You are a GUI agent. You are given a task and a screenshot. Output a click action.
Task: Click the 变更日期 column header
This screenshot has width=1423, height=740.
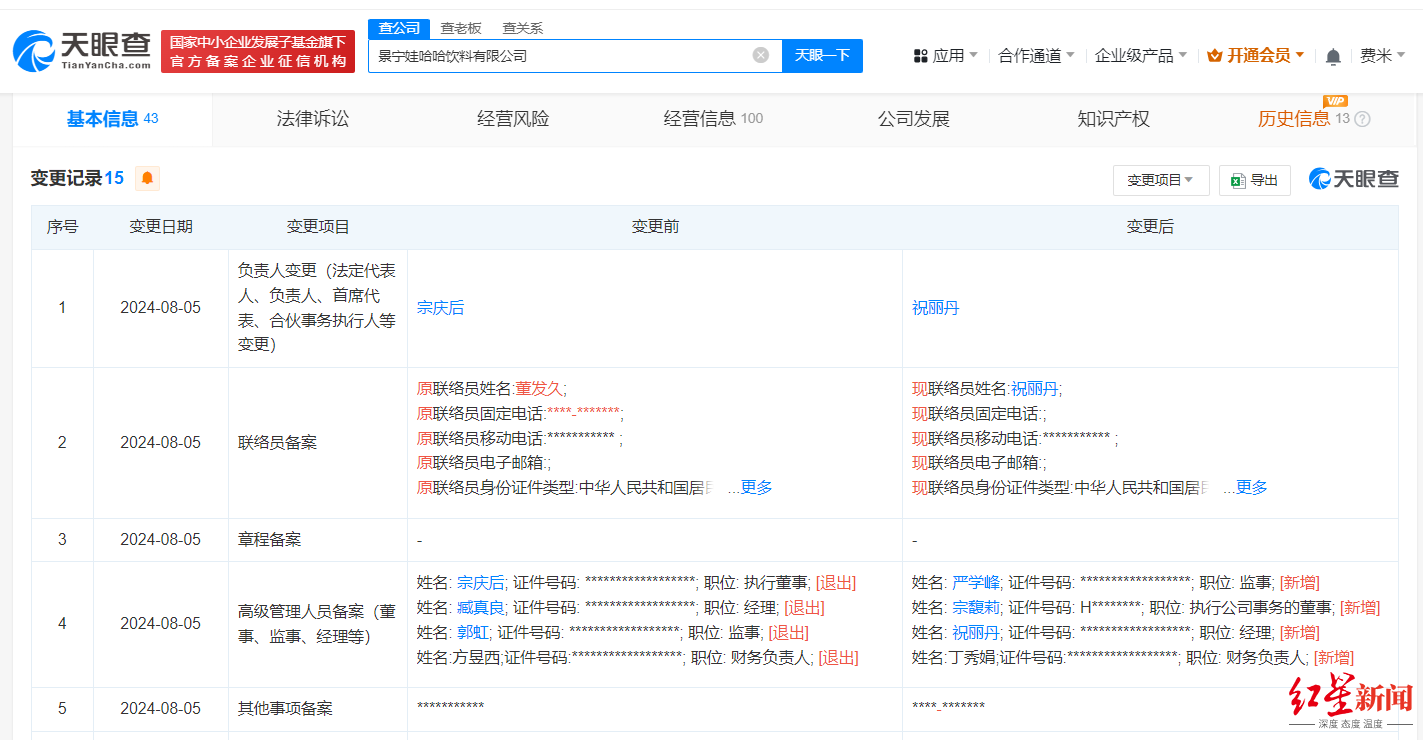pos(161,227)
